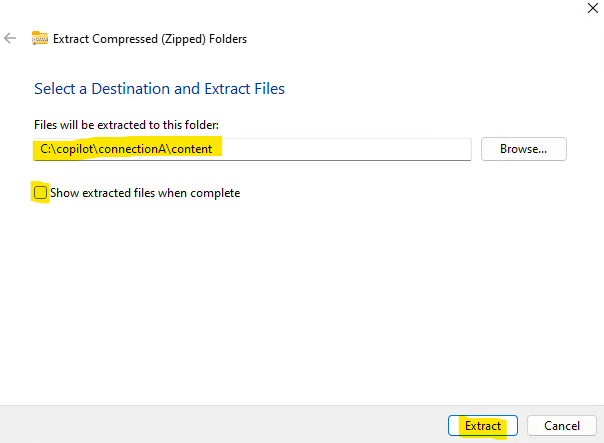Click the 'Show extracted files when complete' label
The image size is (604, 443).
(x=145, y=193)
